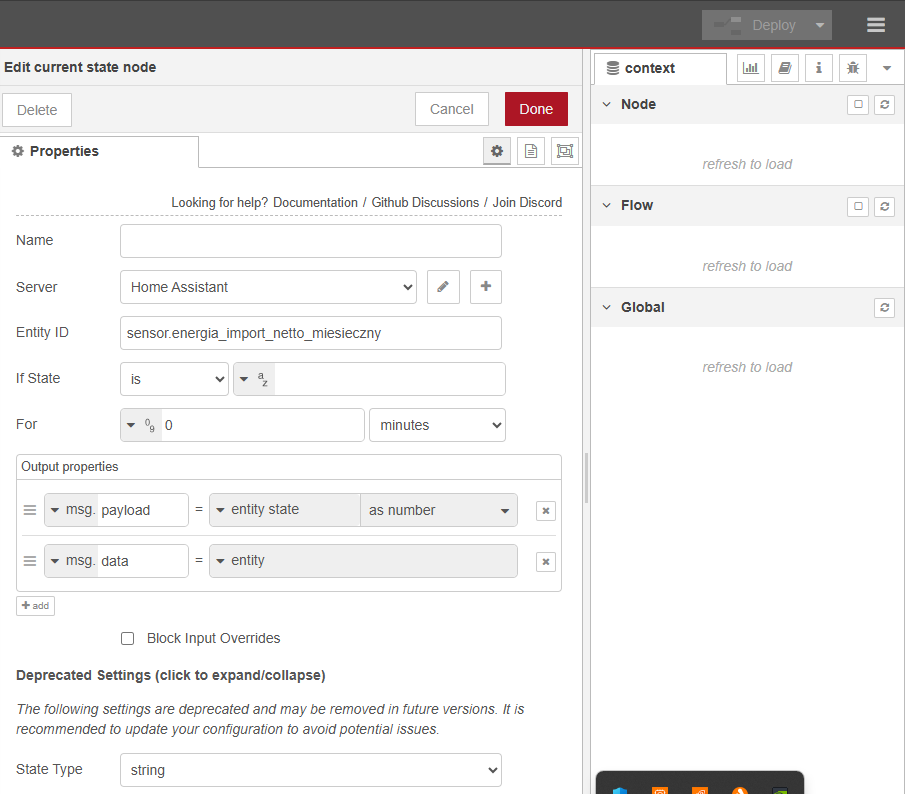Open the node description document icon
The height and width of the screenshot is (794, 905).
pos(531,151)
